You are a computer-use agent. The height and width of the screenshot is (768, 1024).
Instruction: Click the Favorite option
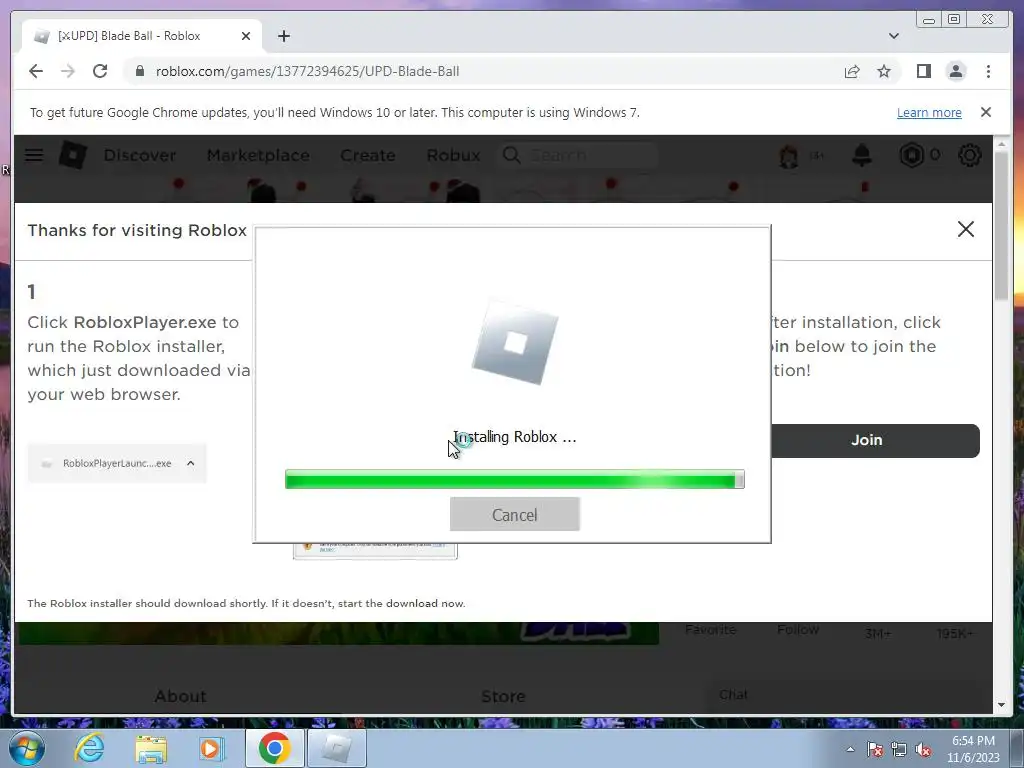711,630
